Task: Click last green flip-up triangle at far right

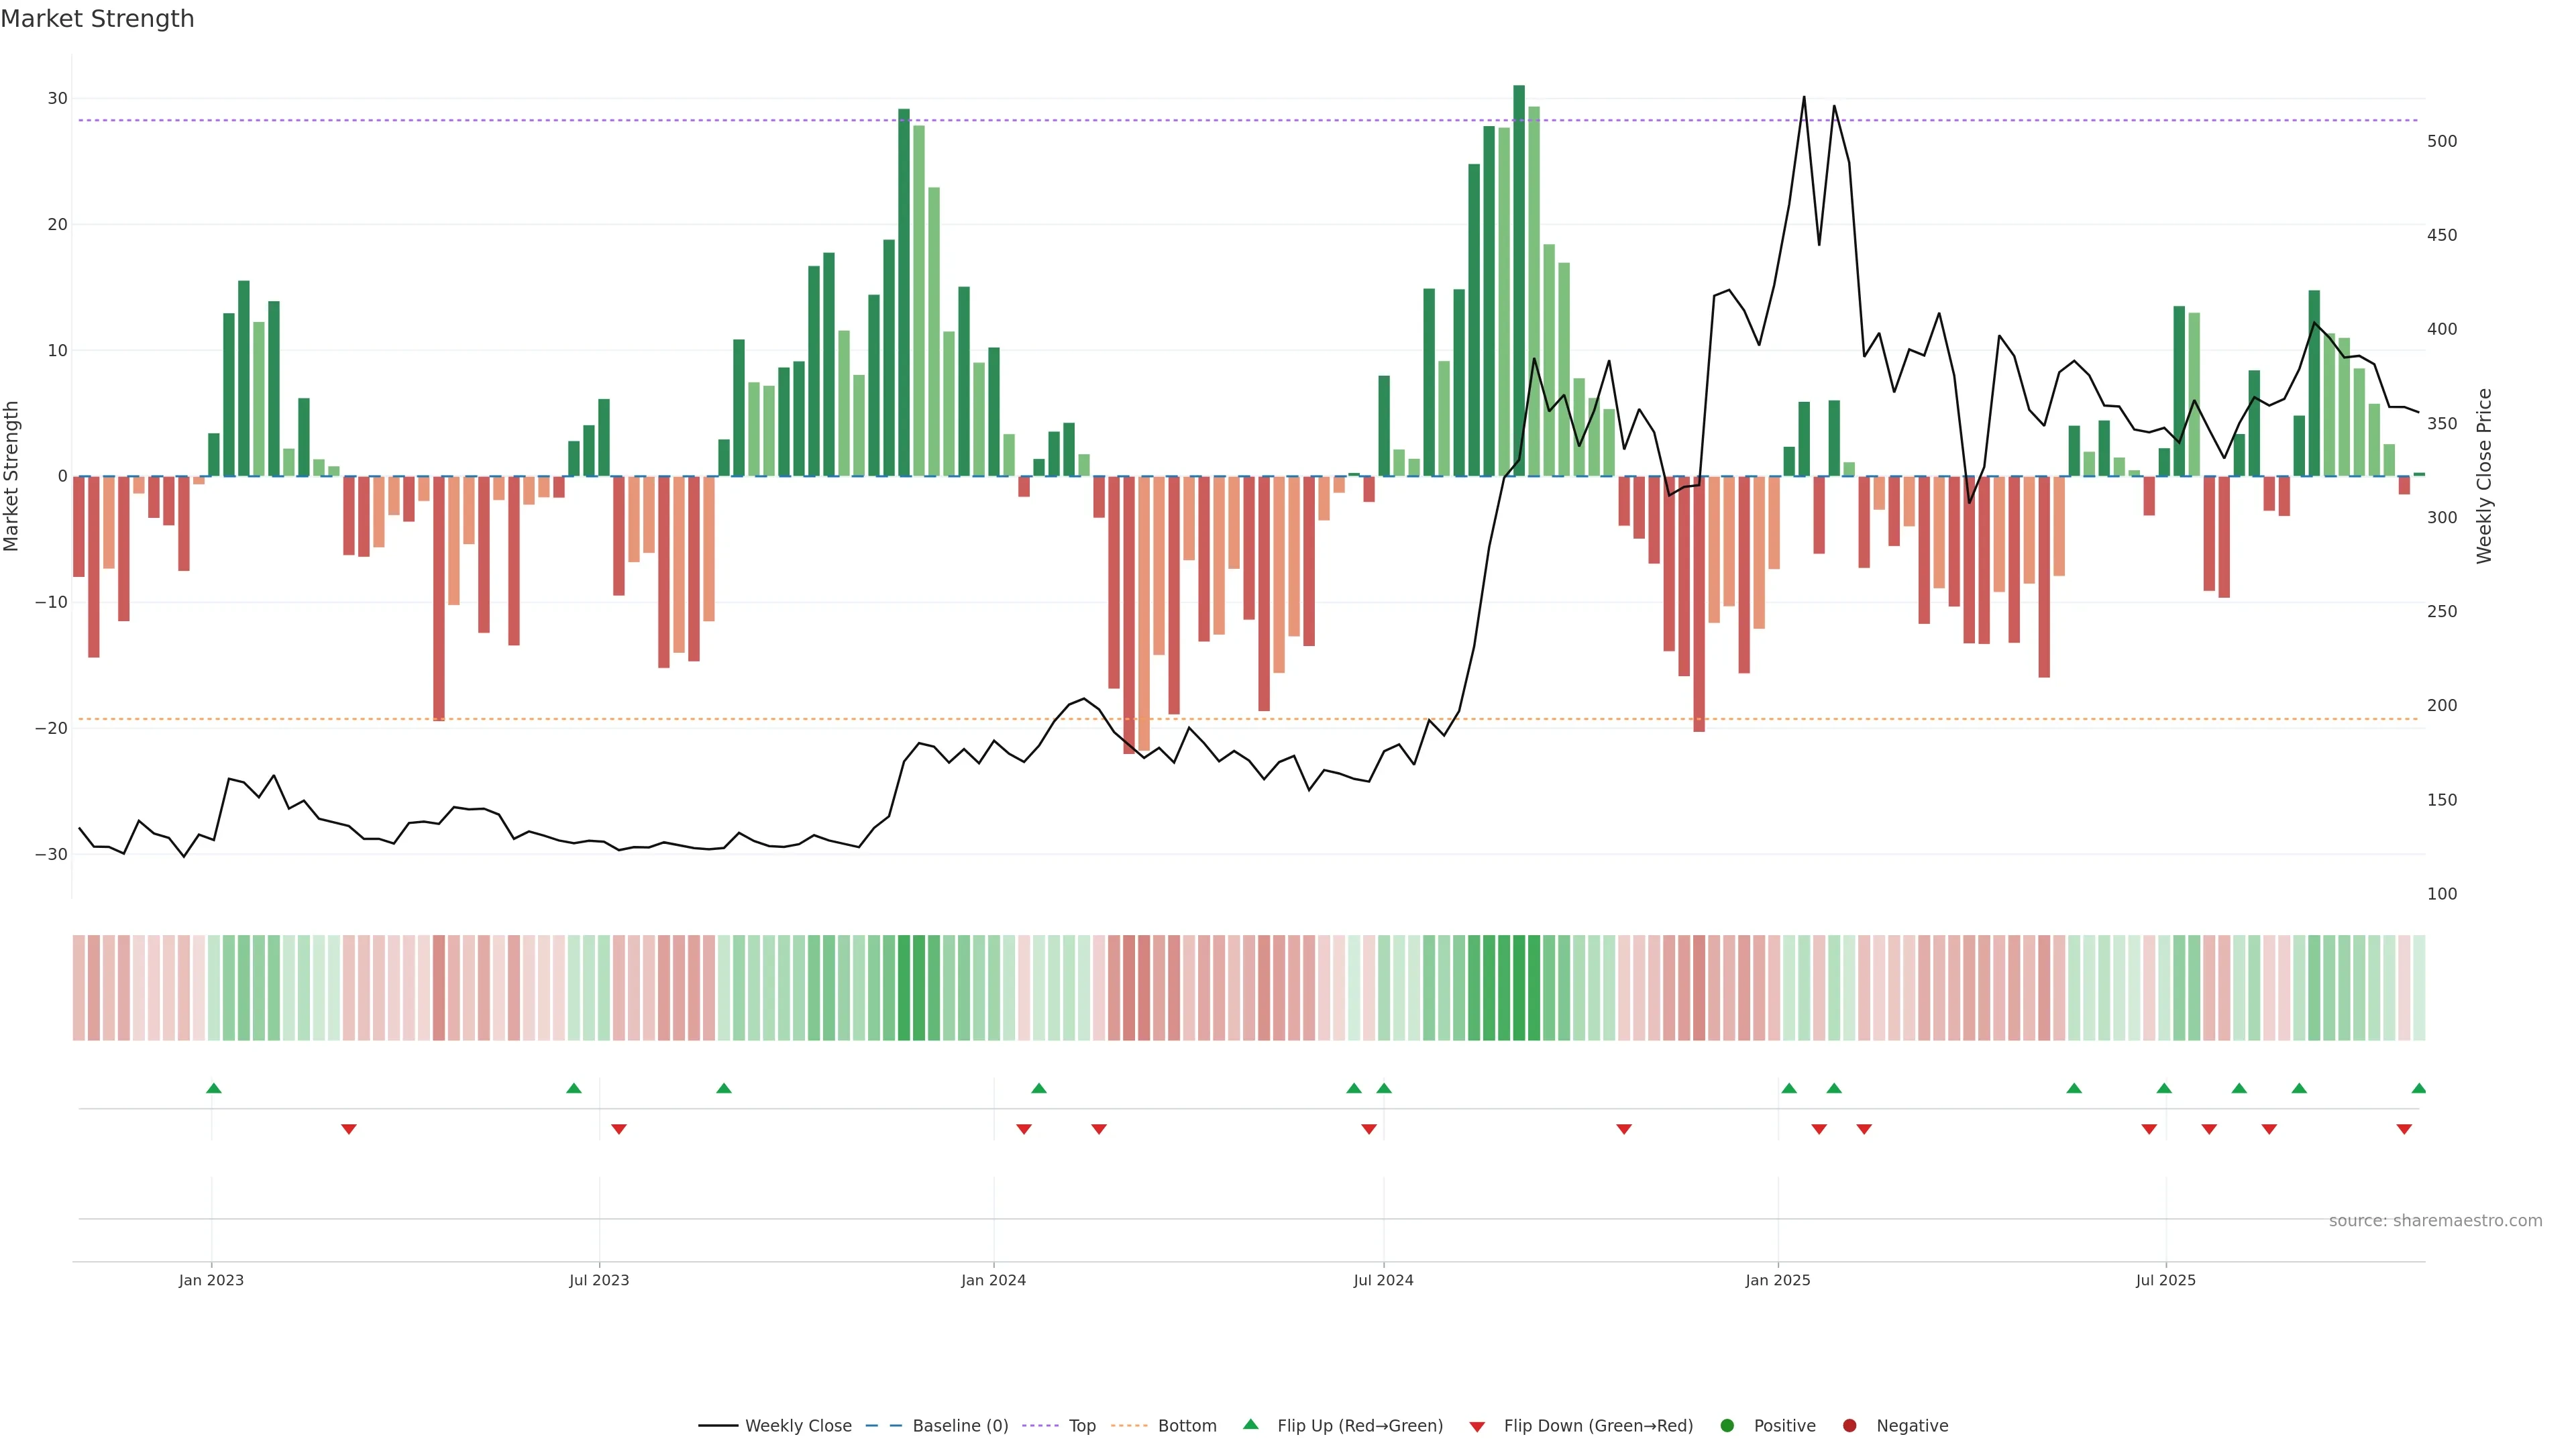Action: pos(2418,1088)
